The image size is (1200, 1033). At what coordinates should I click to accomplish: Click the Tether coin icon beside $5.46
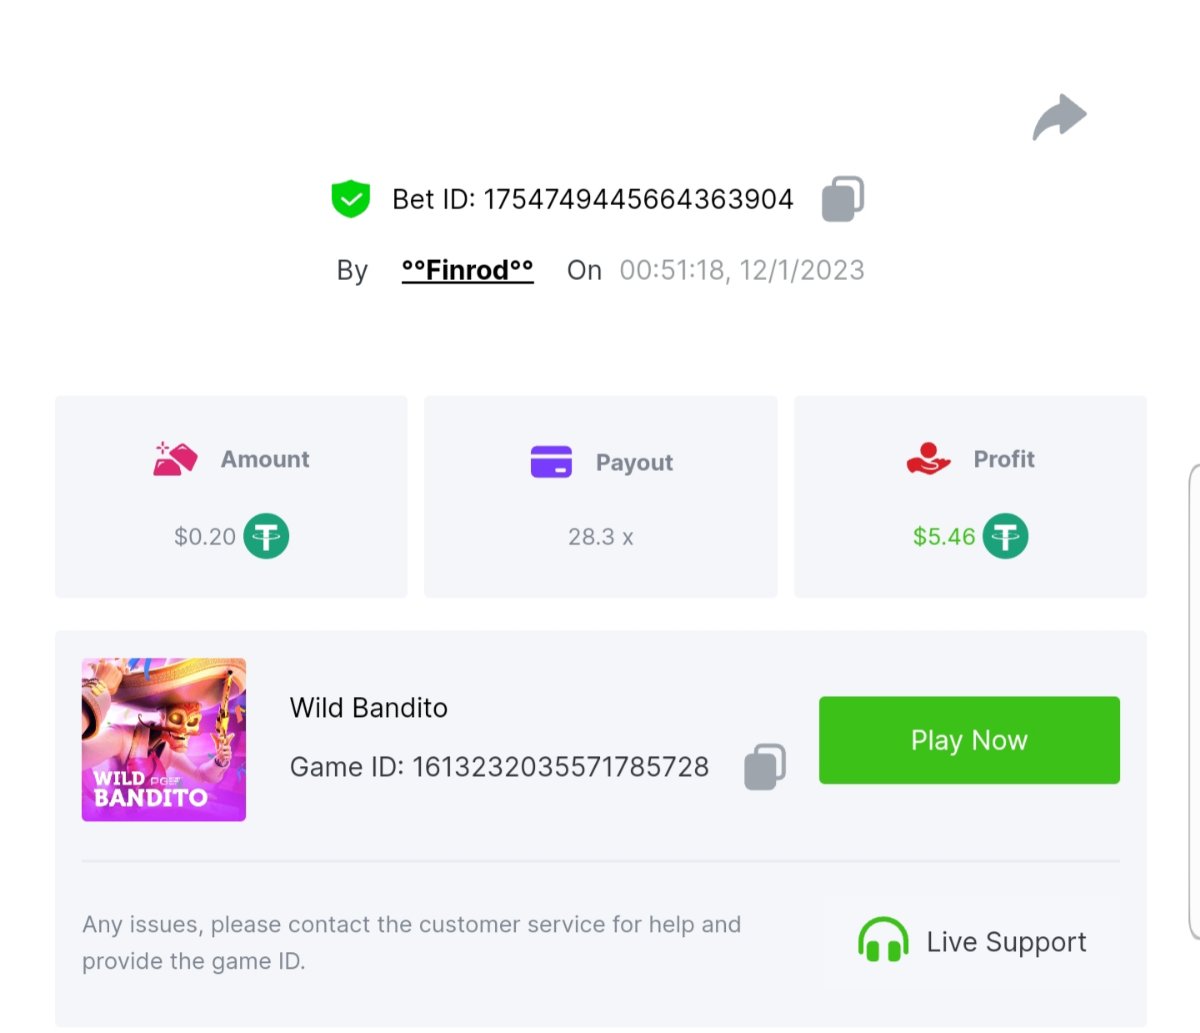pos(1004,536)
